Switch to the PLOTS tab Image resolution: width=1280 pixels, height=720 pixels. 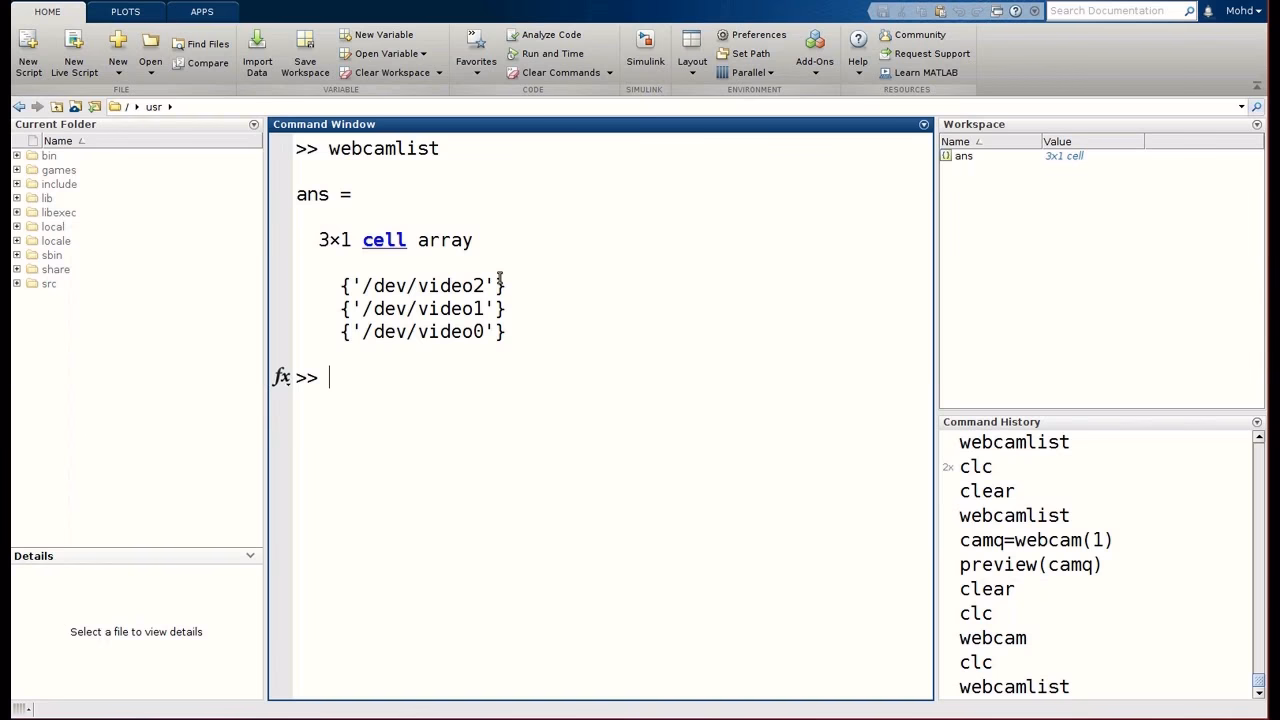[x=125, y=11]
